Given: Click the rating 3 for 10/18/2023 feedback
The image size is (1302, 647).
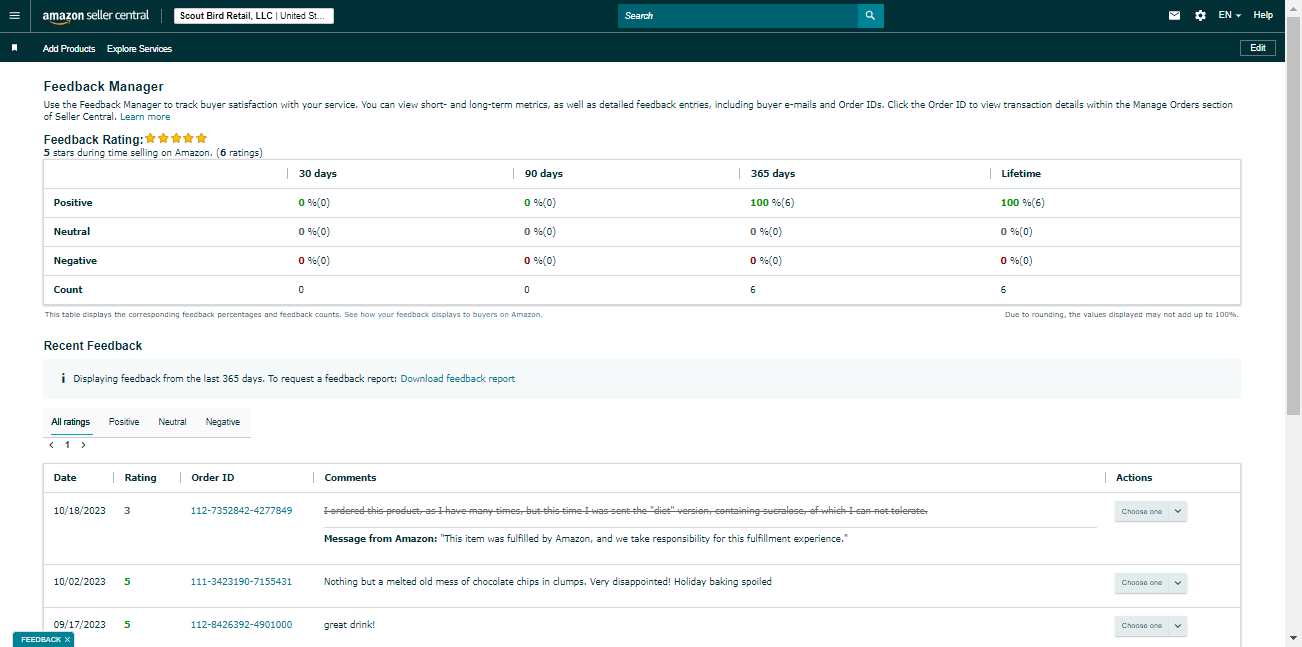Looking at the screenshot, I should click(x=127, y=511).
